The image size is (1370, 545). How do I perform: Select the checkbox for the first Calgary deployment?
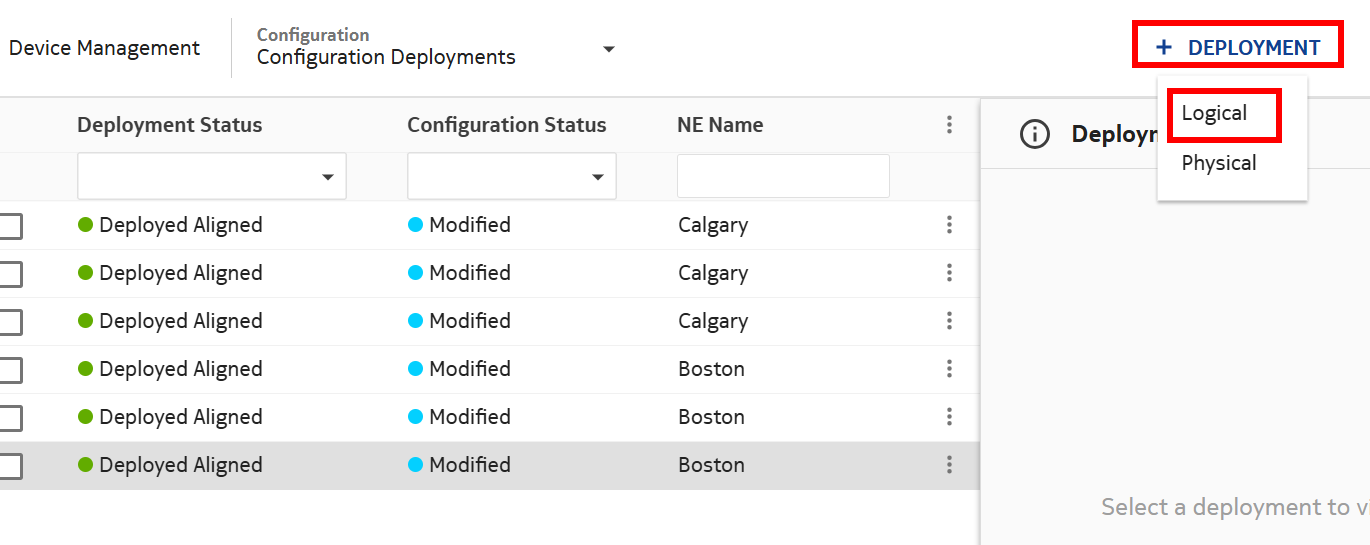pos(10,226)
